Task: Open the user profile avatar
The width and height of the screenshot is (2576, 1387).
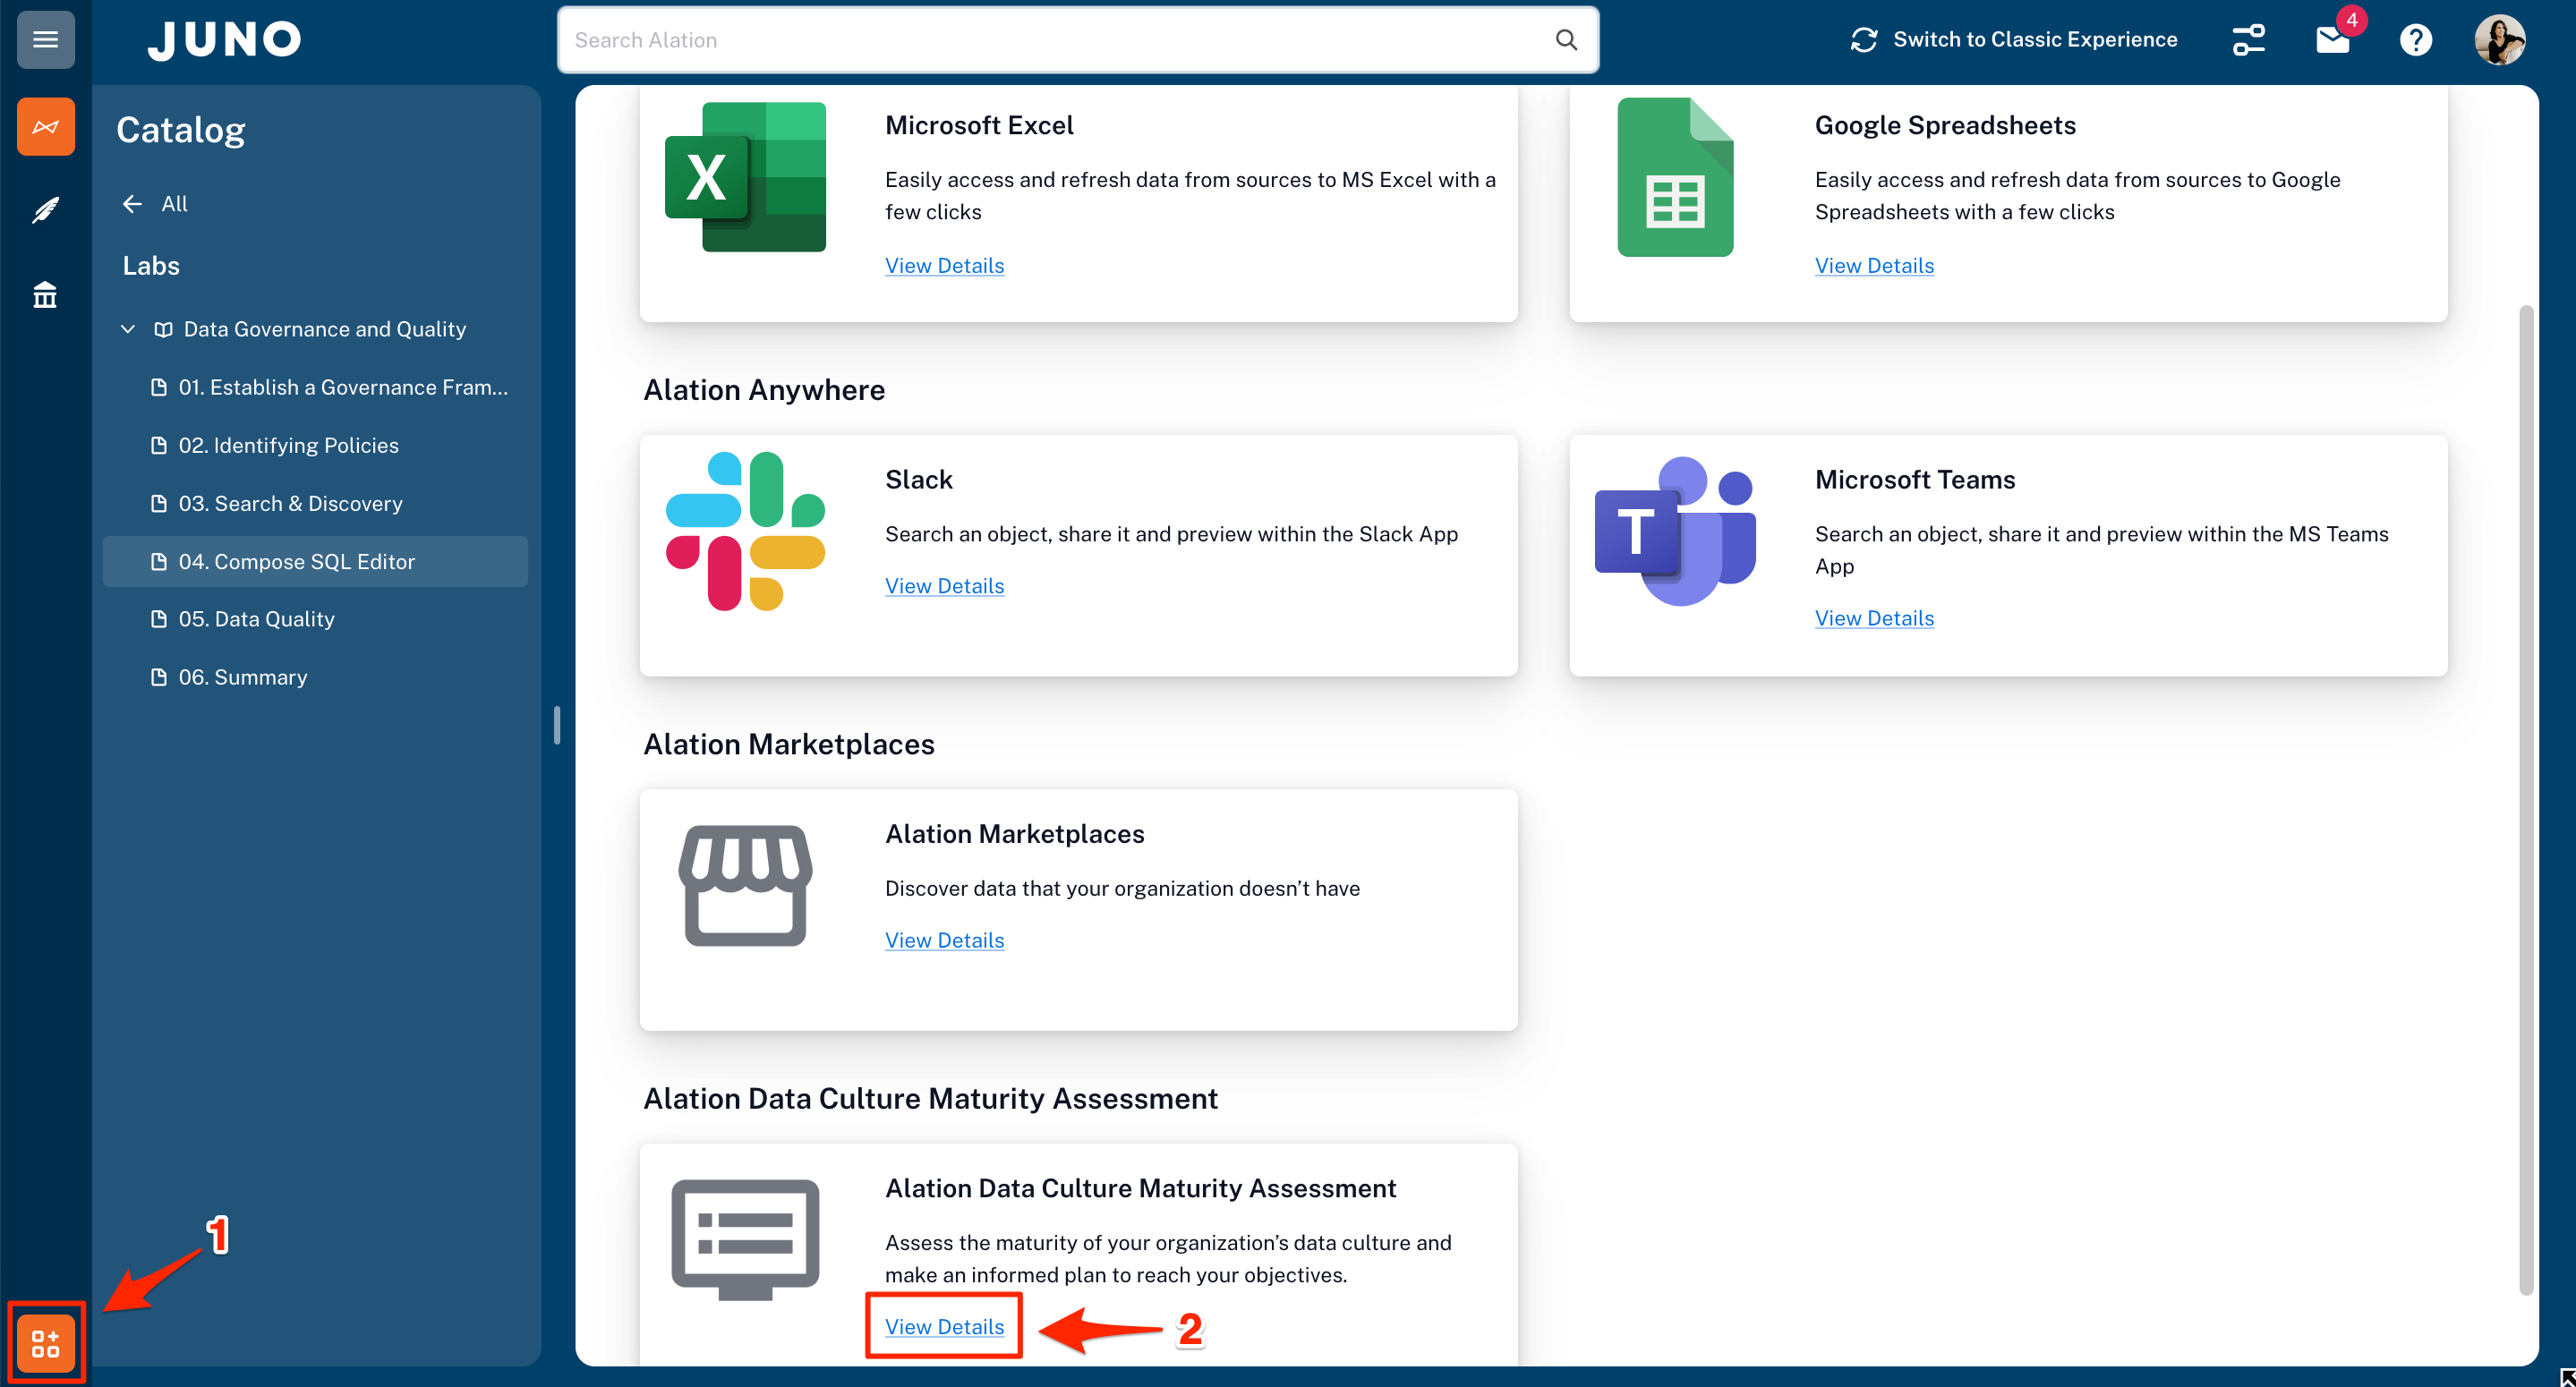Action: click(2499, 40)
